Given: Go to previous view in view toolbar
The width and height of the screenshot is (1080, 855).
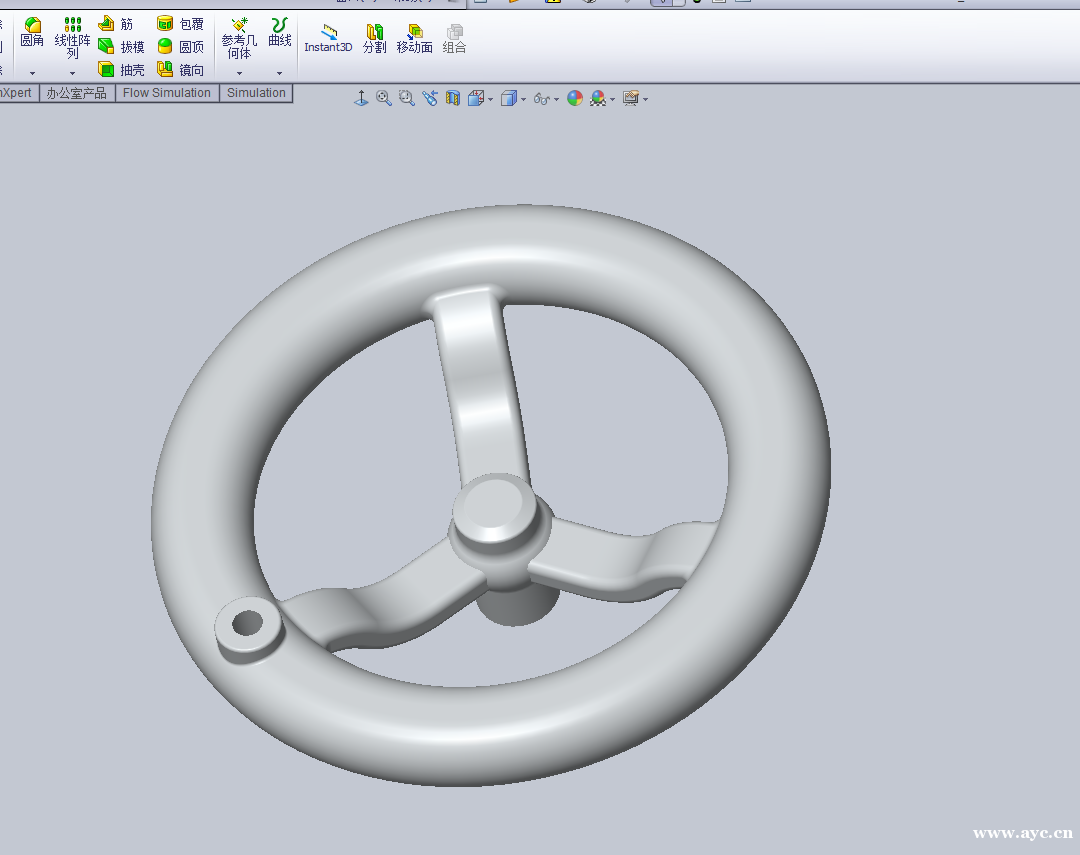Looking at the screenshot, I should [430, 98].
